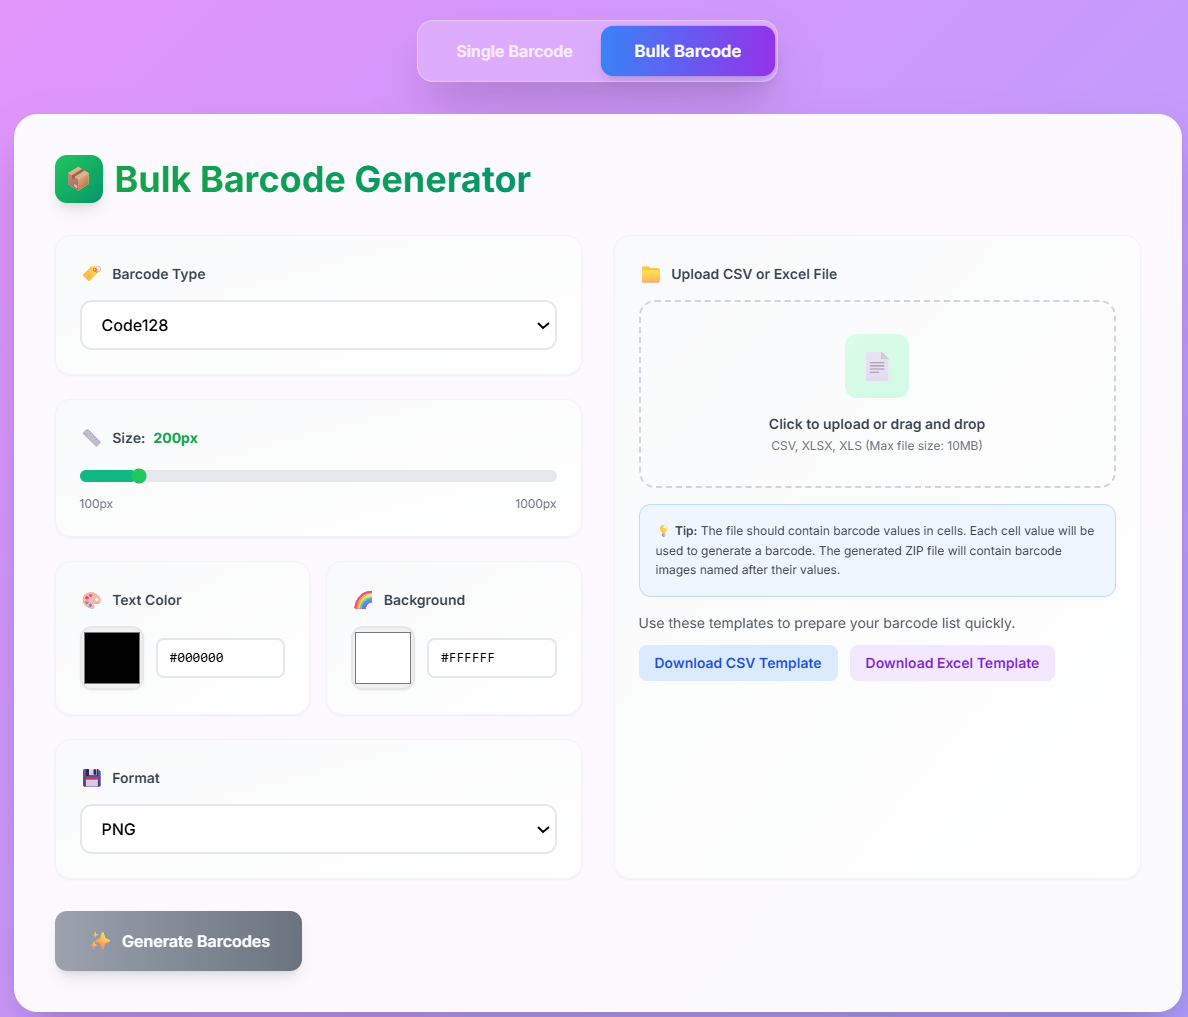Image resolution: width=1188 pixels, height=1017 pixels.
Task: Click the rainbow icon beside Background
Action: click(362, 600)
